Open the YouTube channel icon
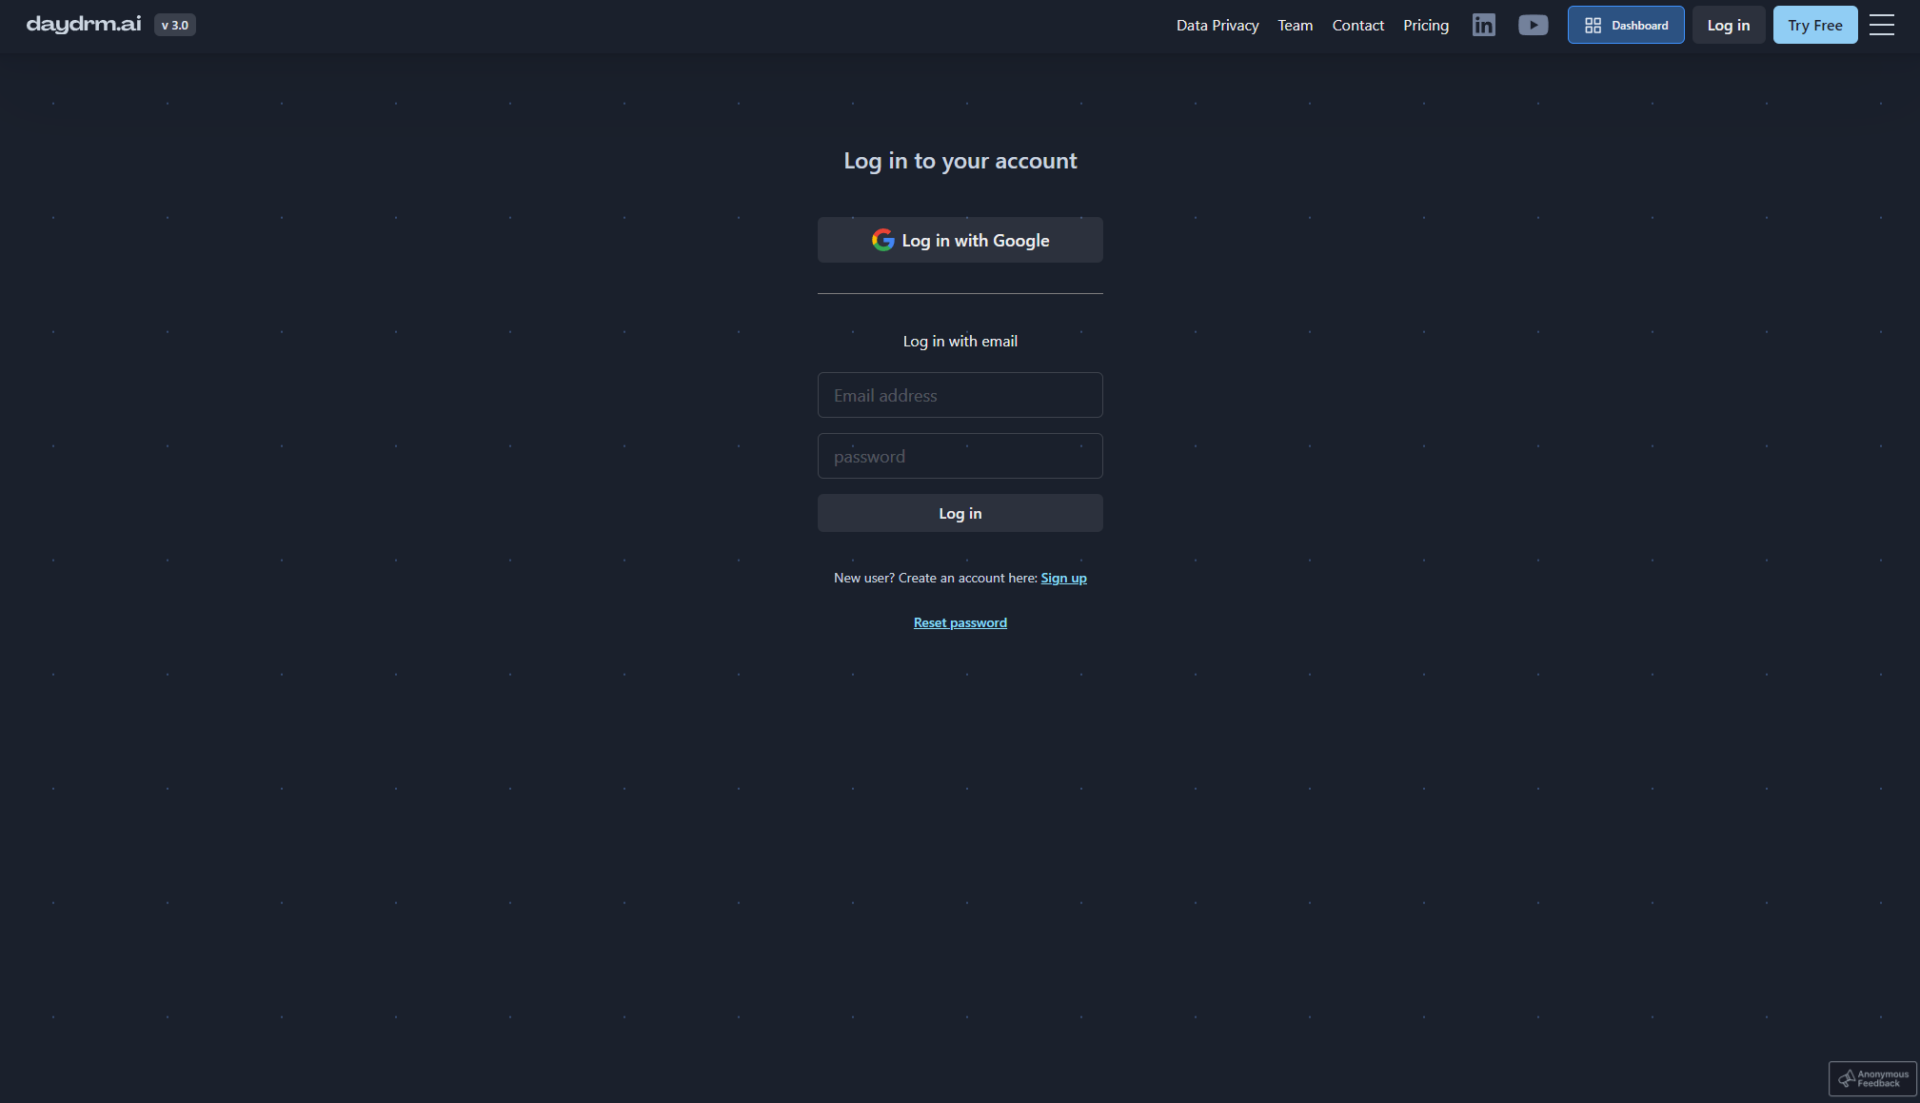The width and height of the screenshot is (1920, 1103). (1532, 25)
